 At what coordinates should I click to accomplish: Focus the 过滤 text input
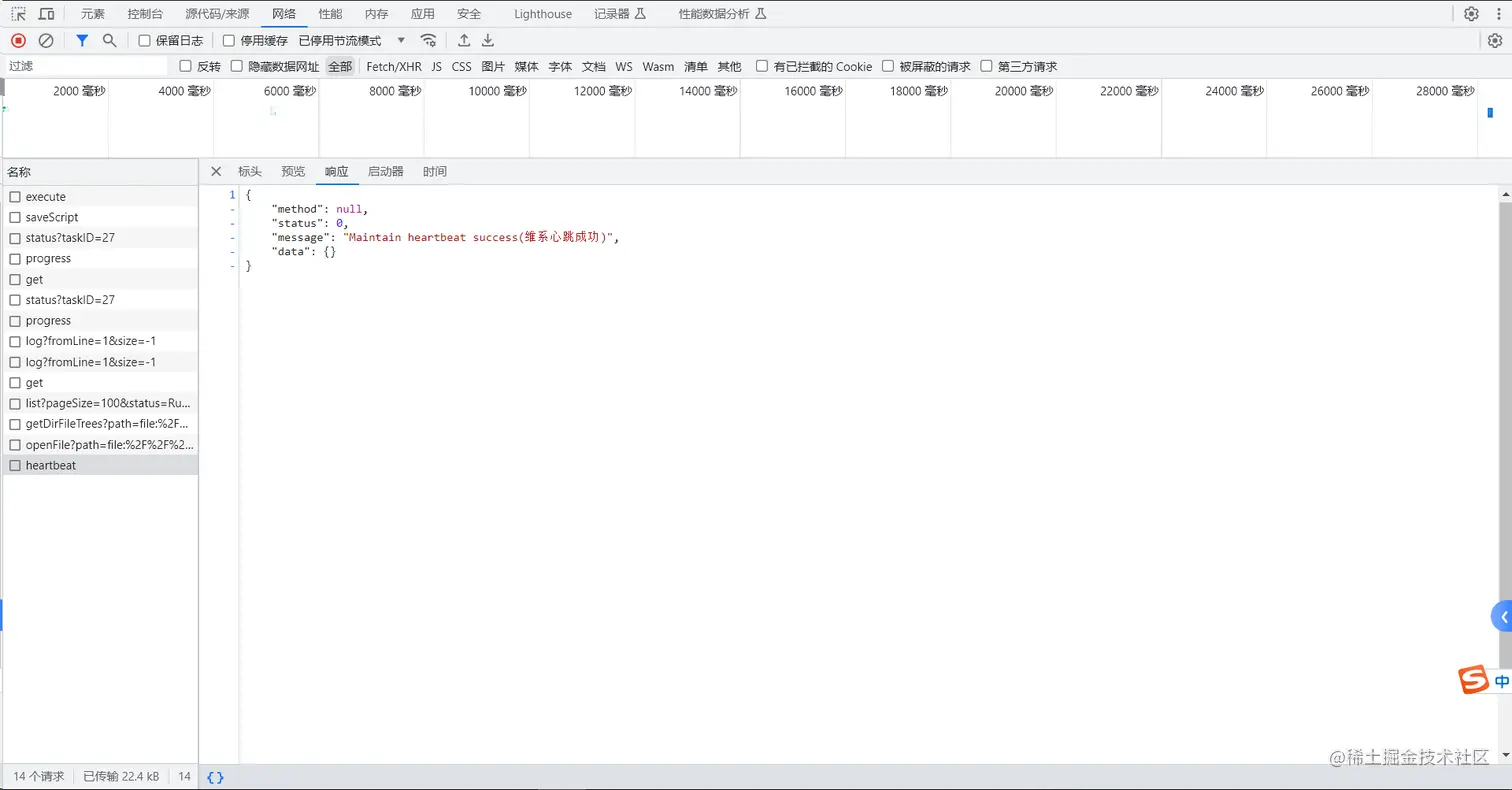[x=86, y=66]
